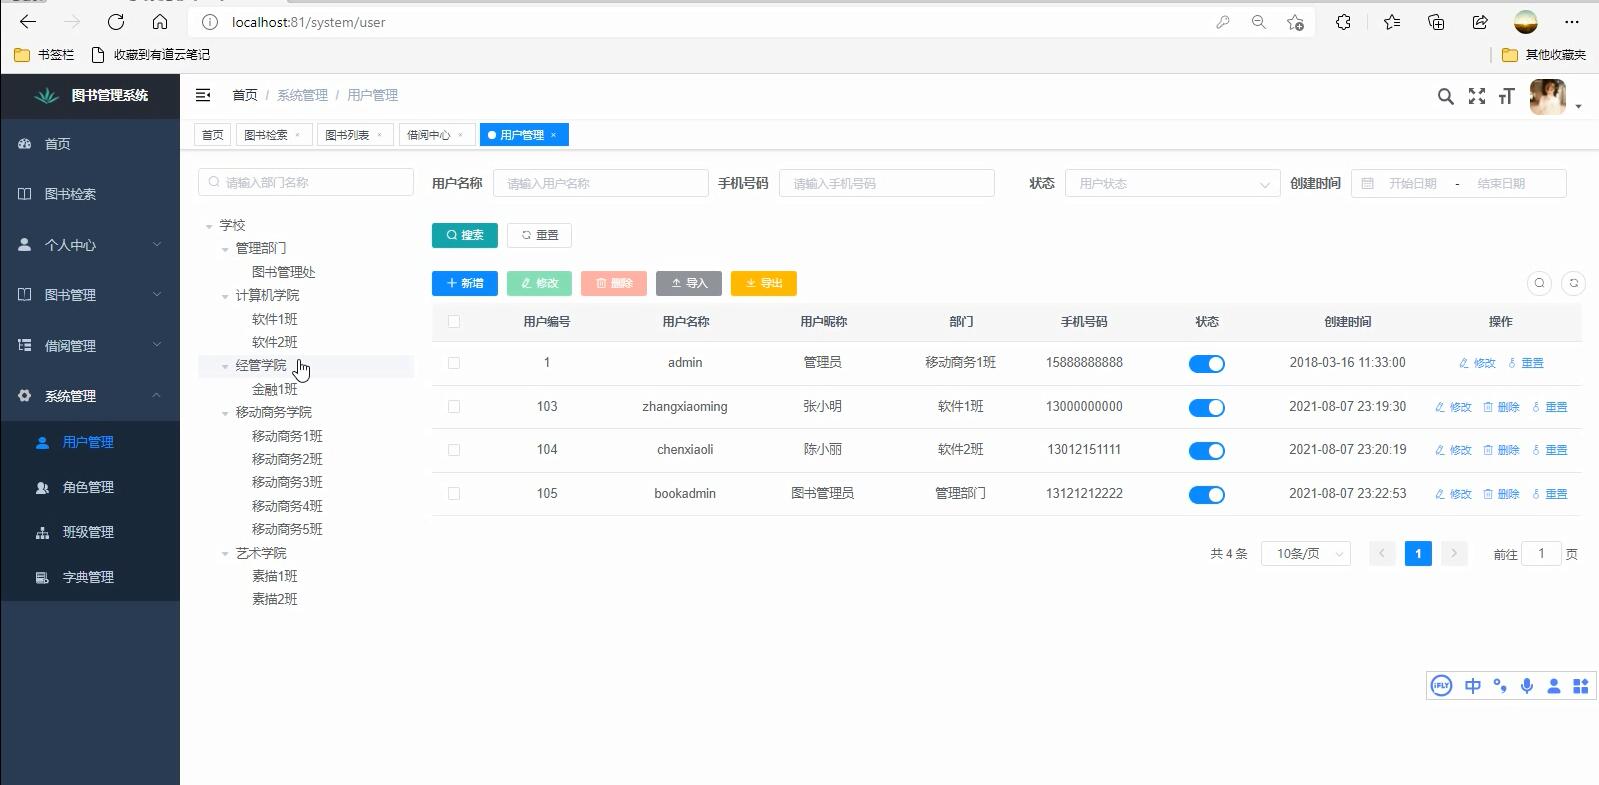Open the 书签栏 bookmarks folder

[44, 54]
